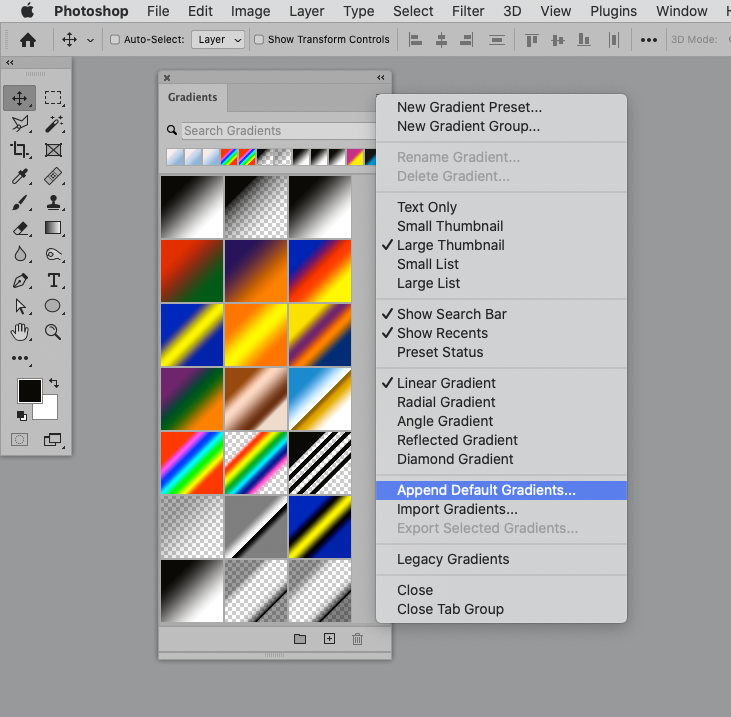The image size is (731, 717).
Task: Expand the toolbox double arrows
Action: (x=10, y=62)
